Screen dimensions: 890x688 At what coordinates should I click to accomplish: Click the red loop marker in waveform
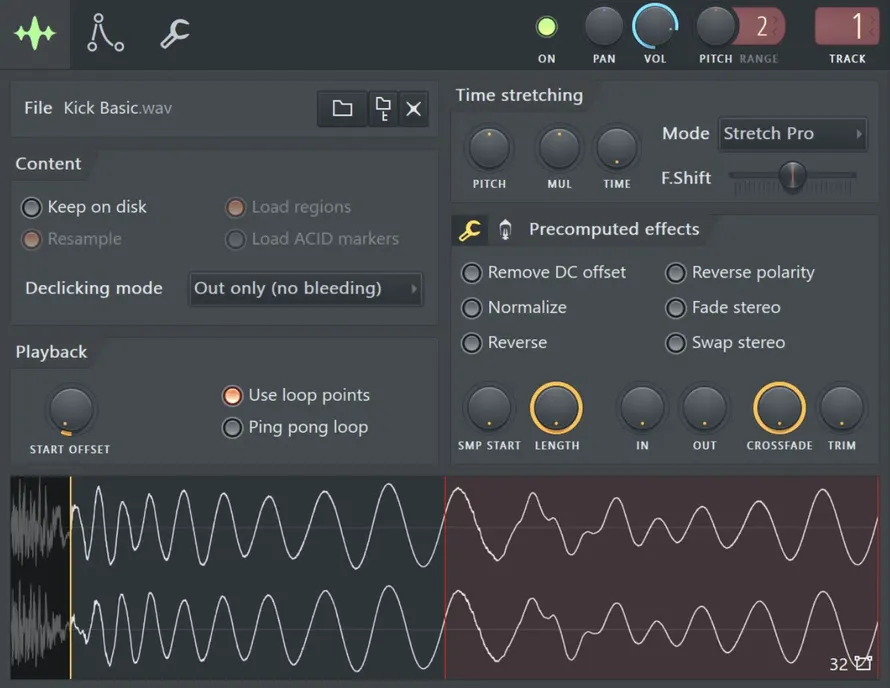point(445,577)
